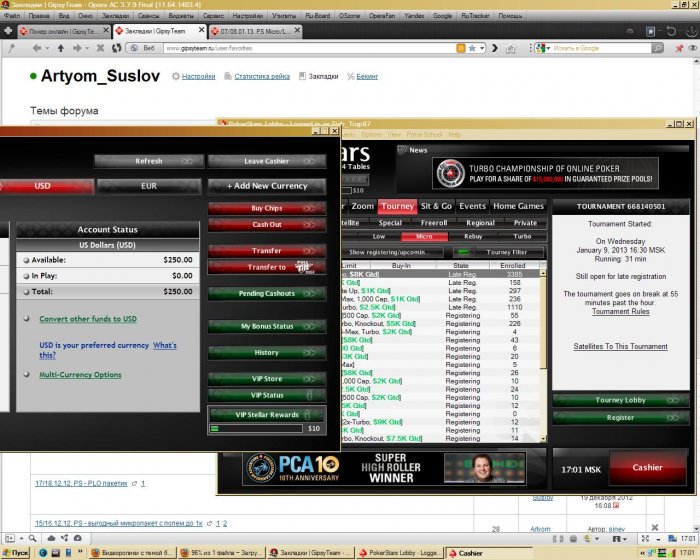
Task: Go forward with the browser forward arrow
Action: point(77,48)
